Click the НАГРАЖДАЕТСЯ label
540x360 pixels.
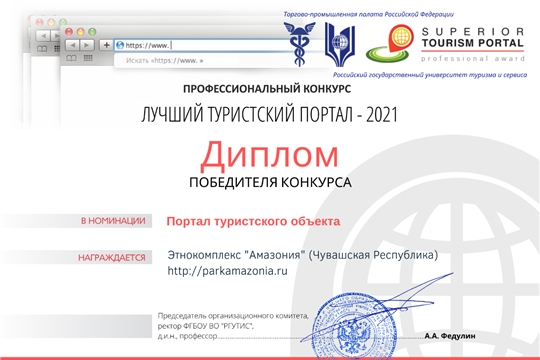click(x=112, y=258)
